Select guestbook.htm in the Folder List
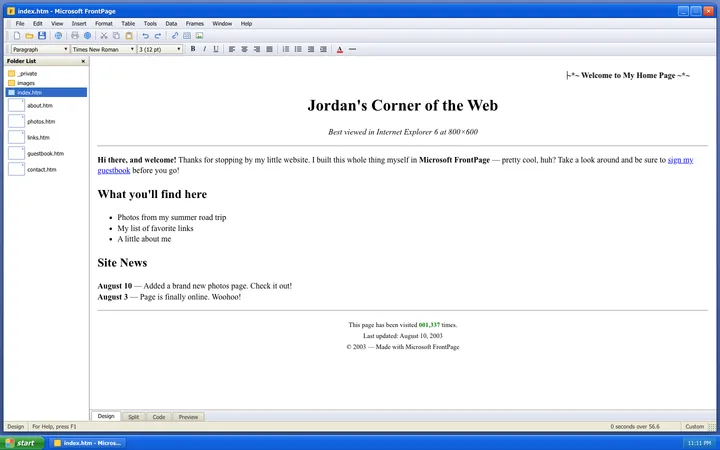The height and width of the screenshot is (450, 720). (x=36, y=154)
